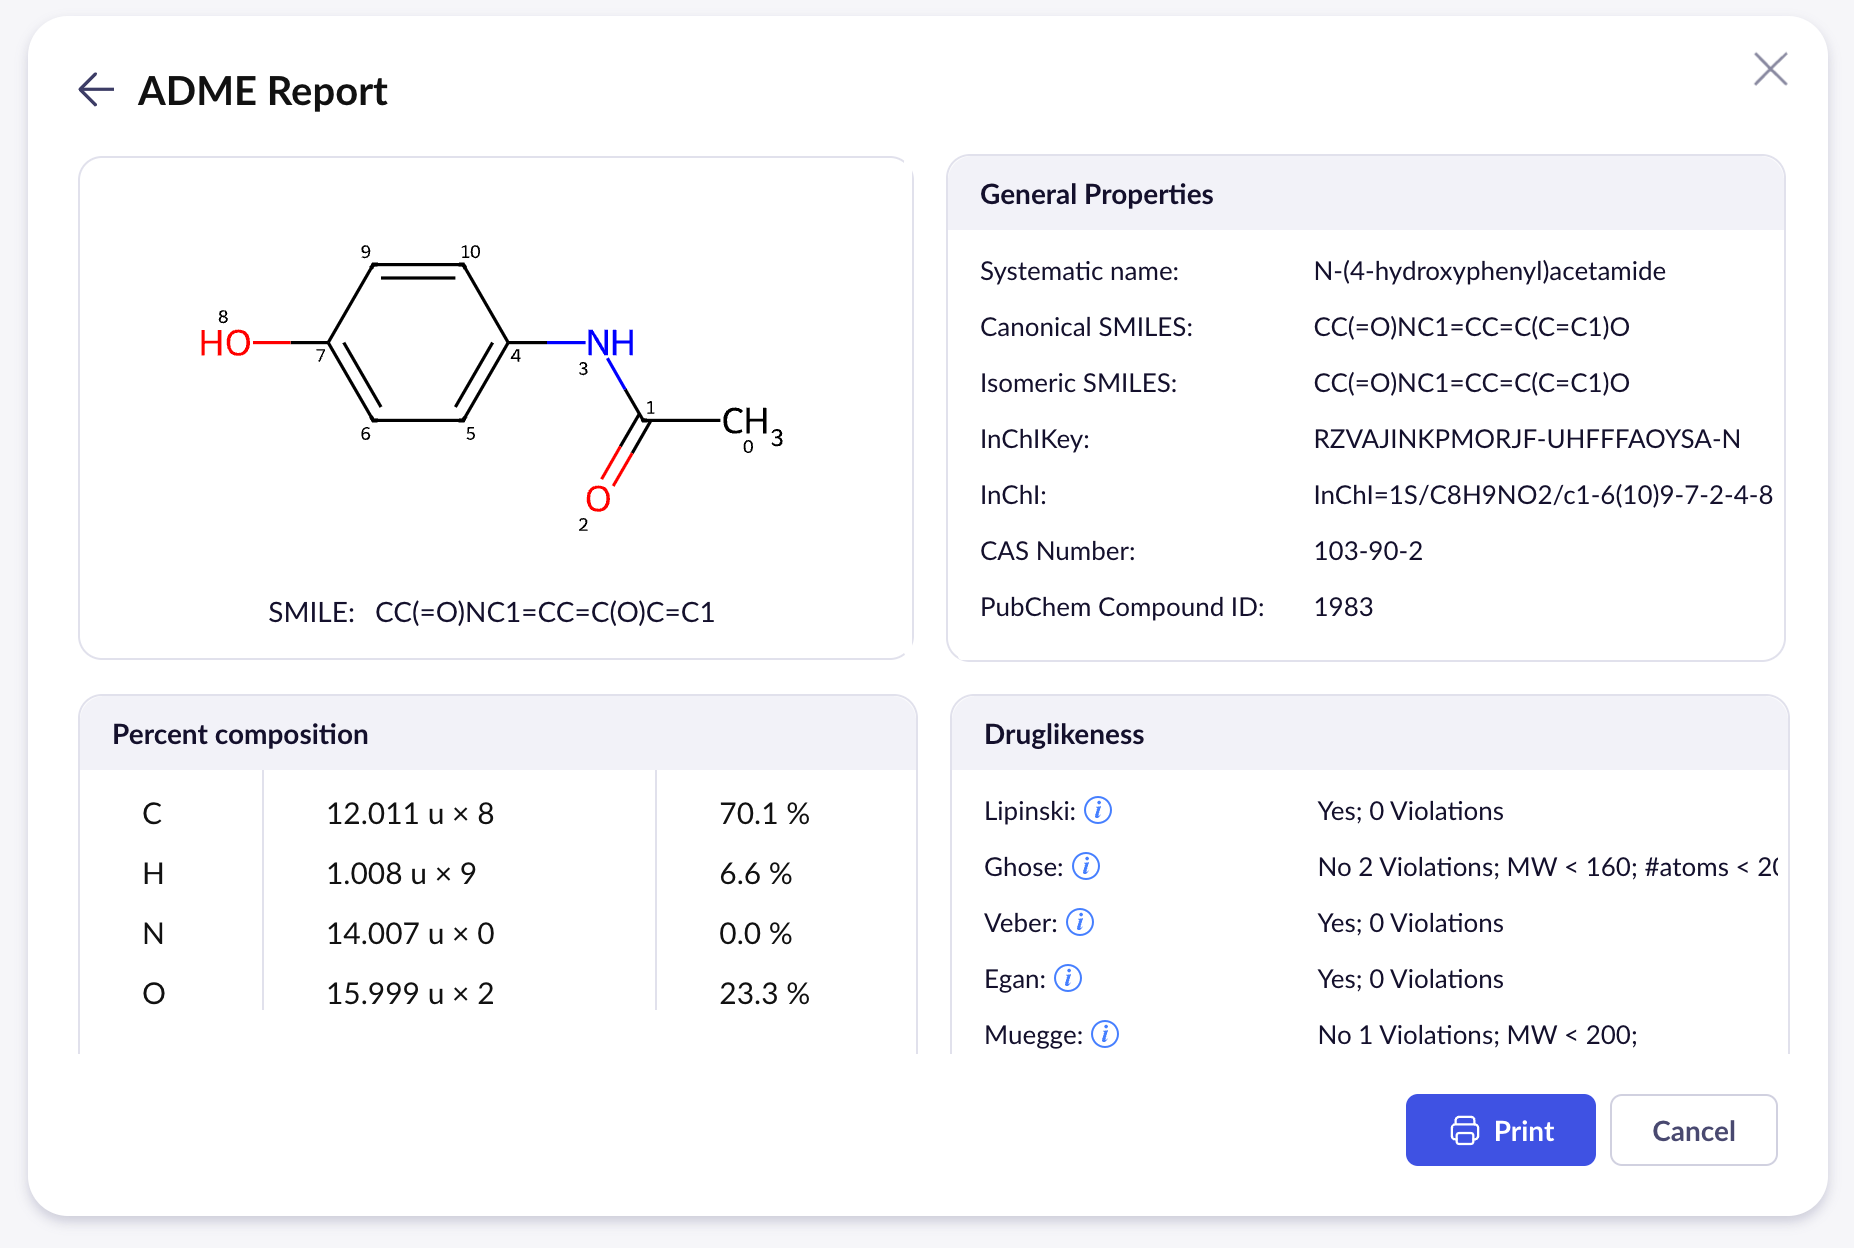This screenshot has width=1854, height=1248.
Task: Click the General Properties section header
Action: [1096, 194]
